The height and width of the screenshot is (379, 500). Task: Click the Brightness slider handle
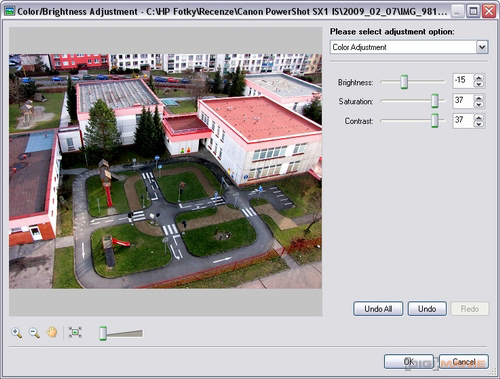pos(404,82)
